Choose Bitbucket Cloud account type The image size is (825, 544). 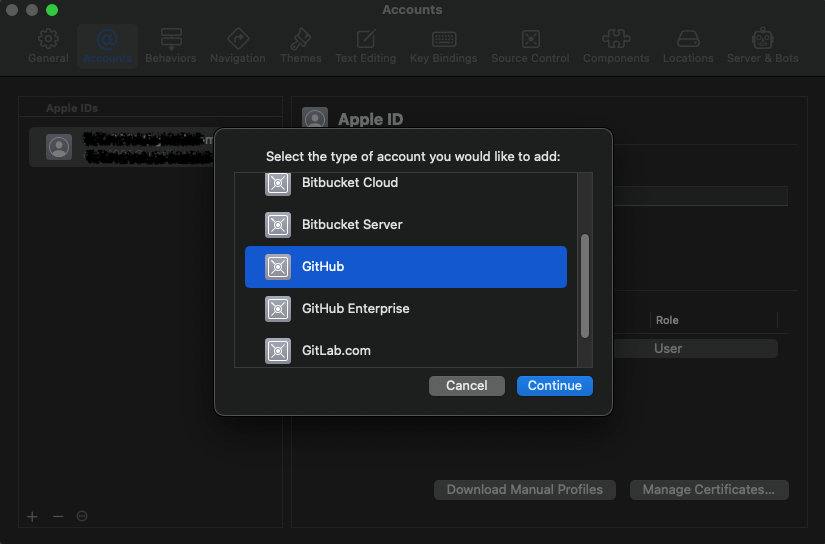coord(406,183)
